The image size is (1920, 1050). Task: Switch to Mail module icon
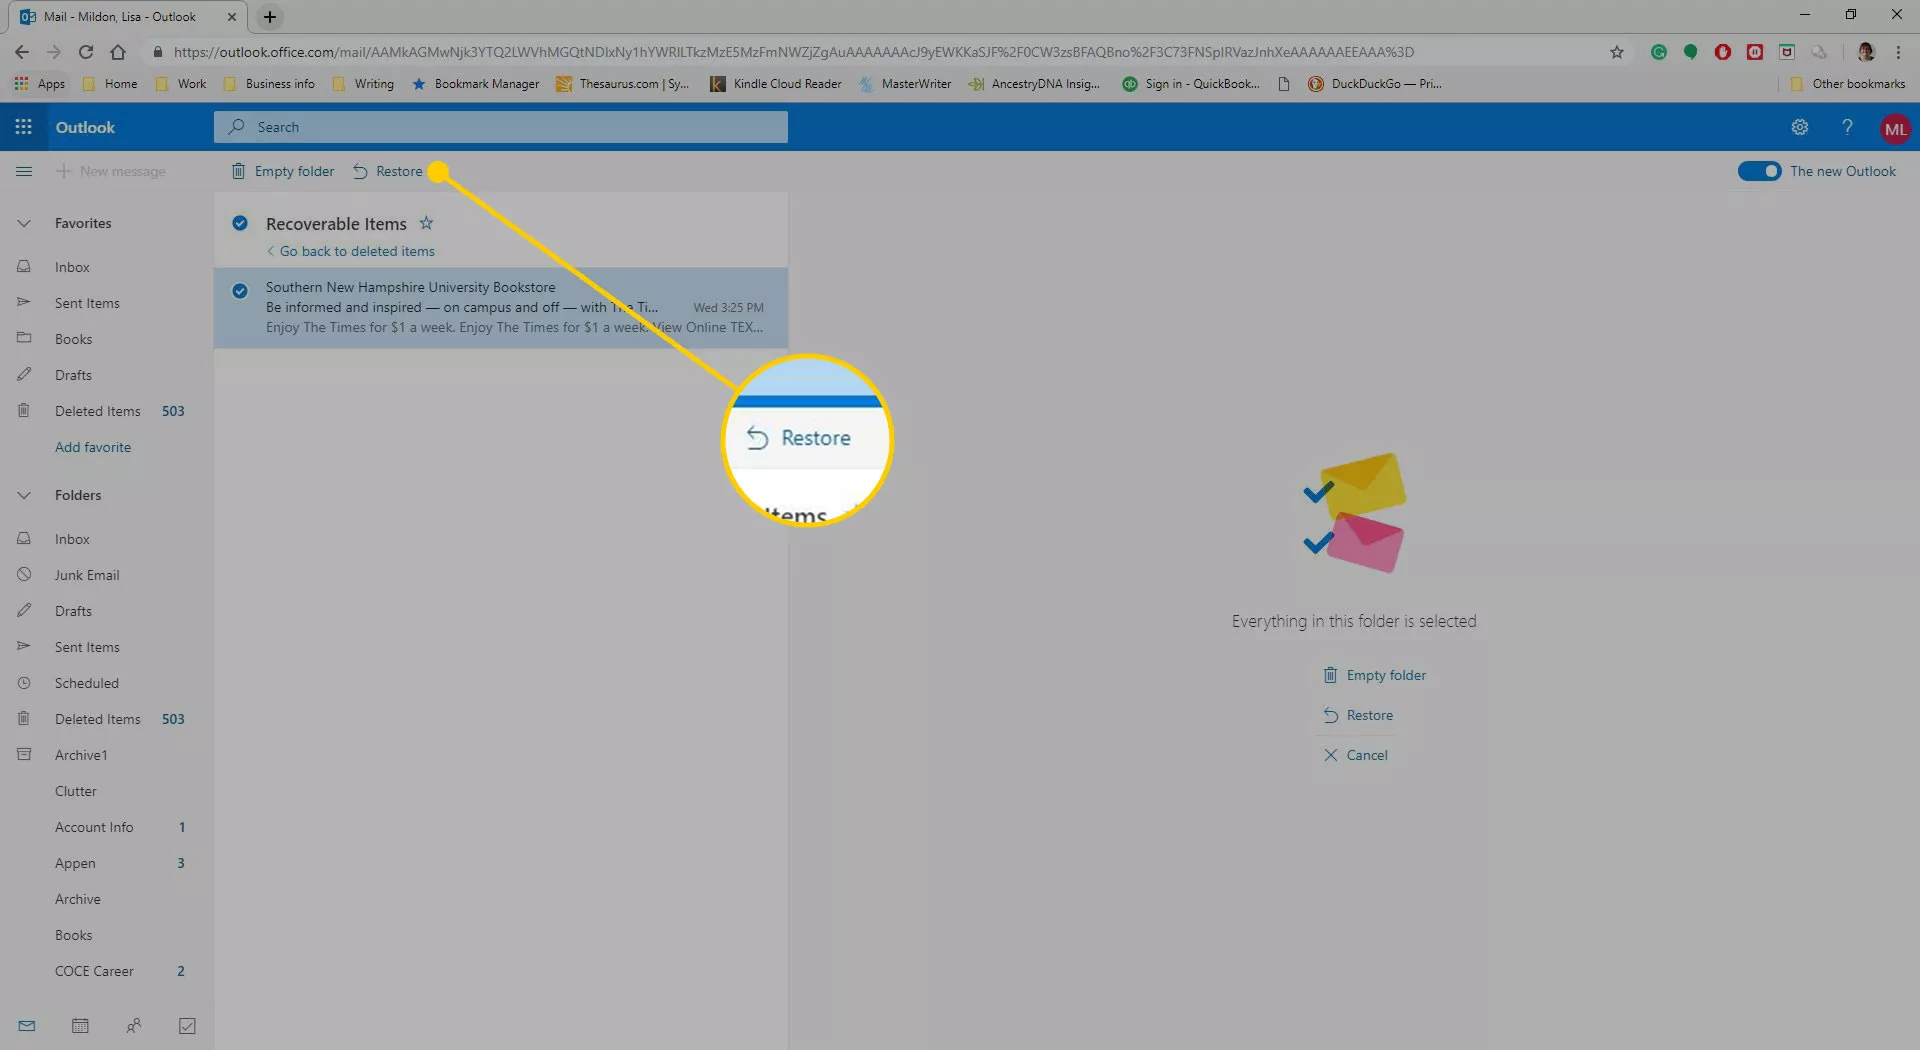27,1025
